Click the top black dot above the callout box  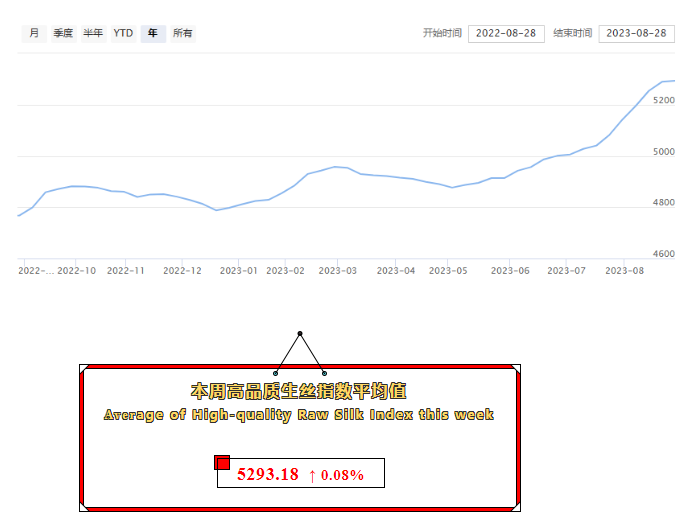pyautogui.click(x=299, y=333)
